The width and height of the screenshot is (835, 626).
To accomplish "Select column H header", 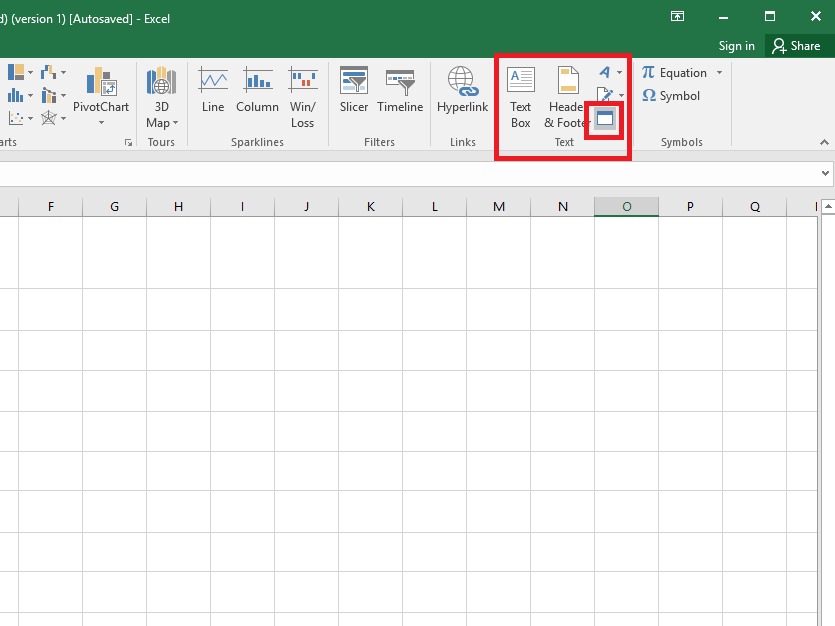I will point(178,207).
